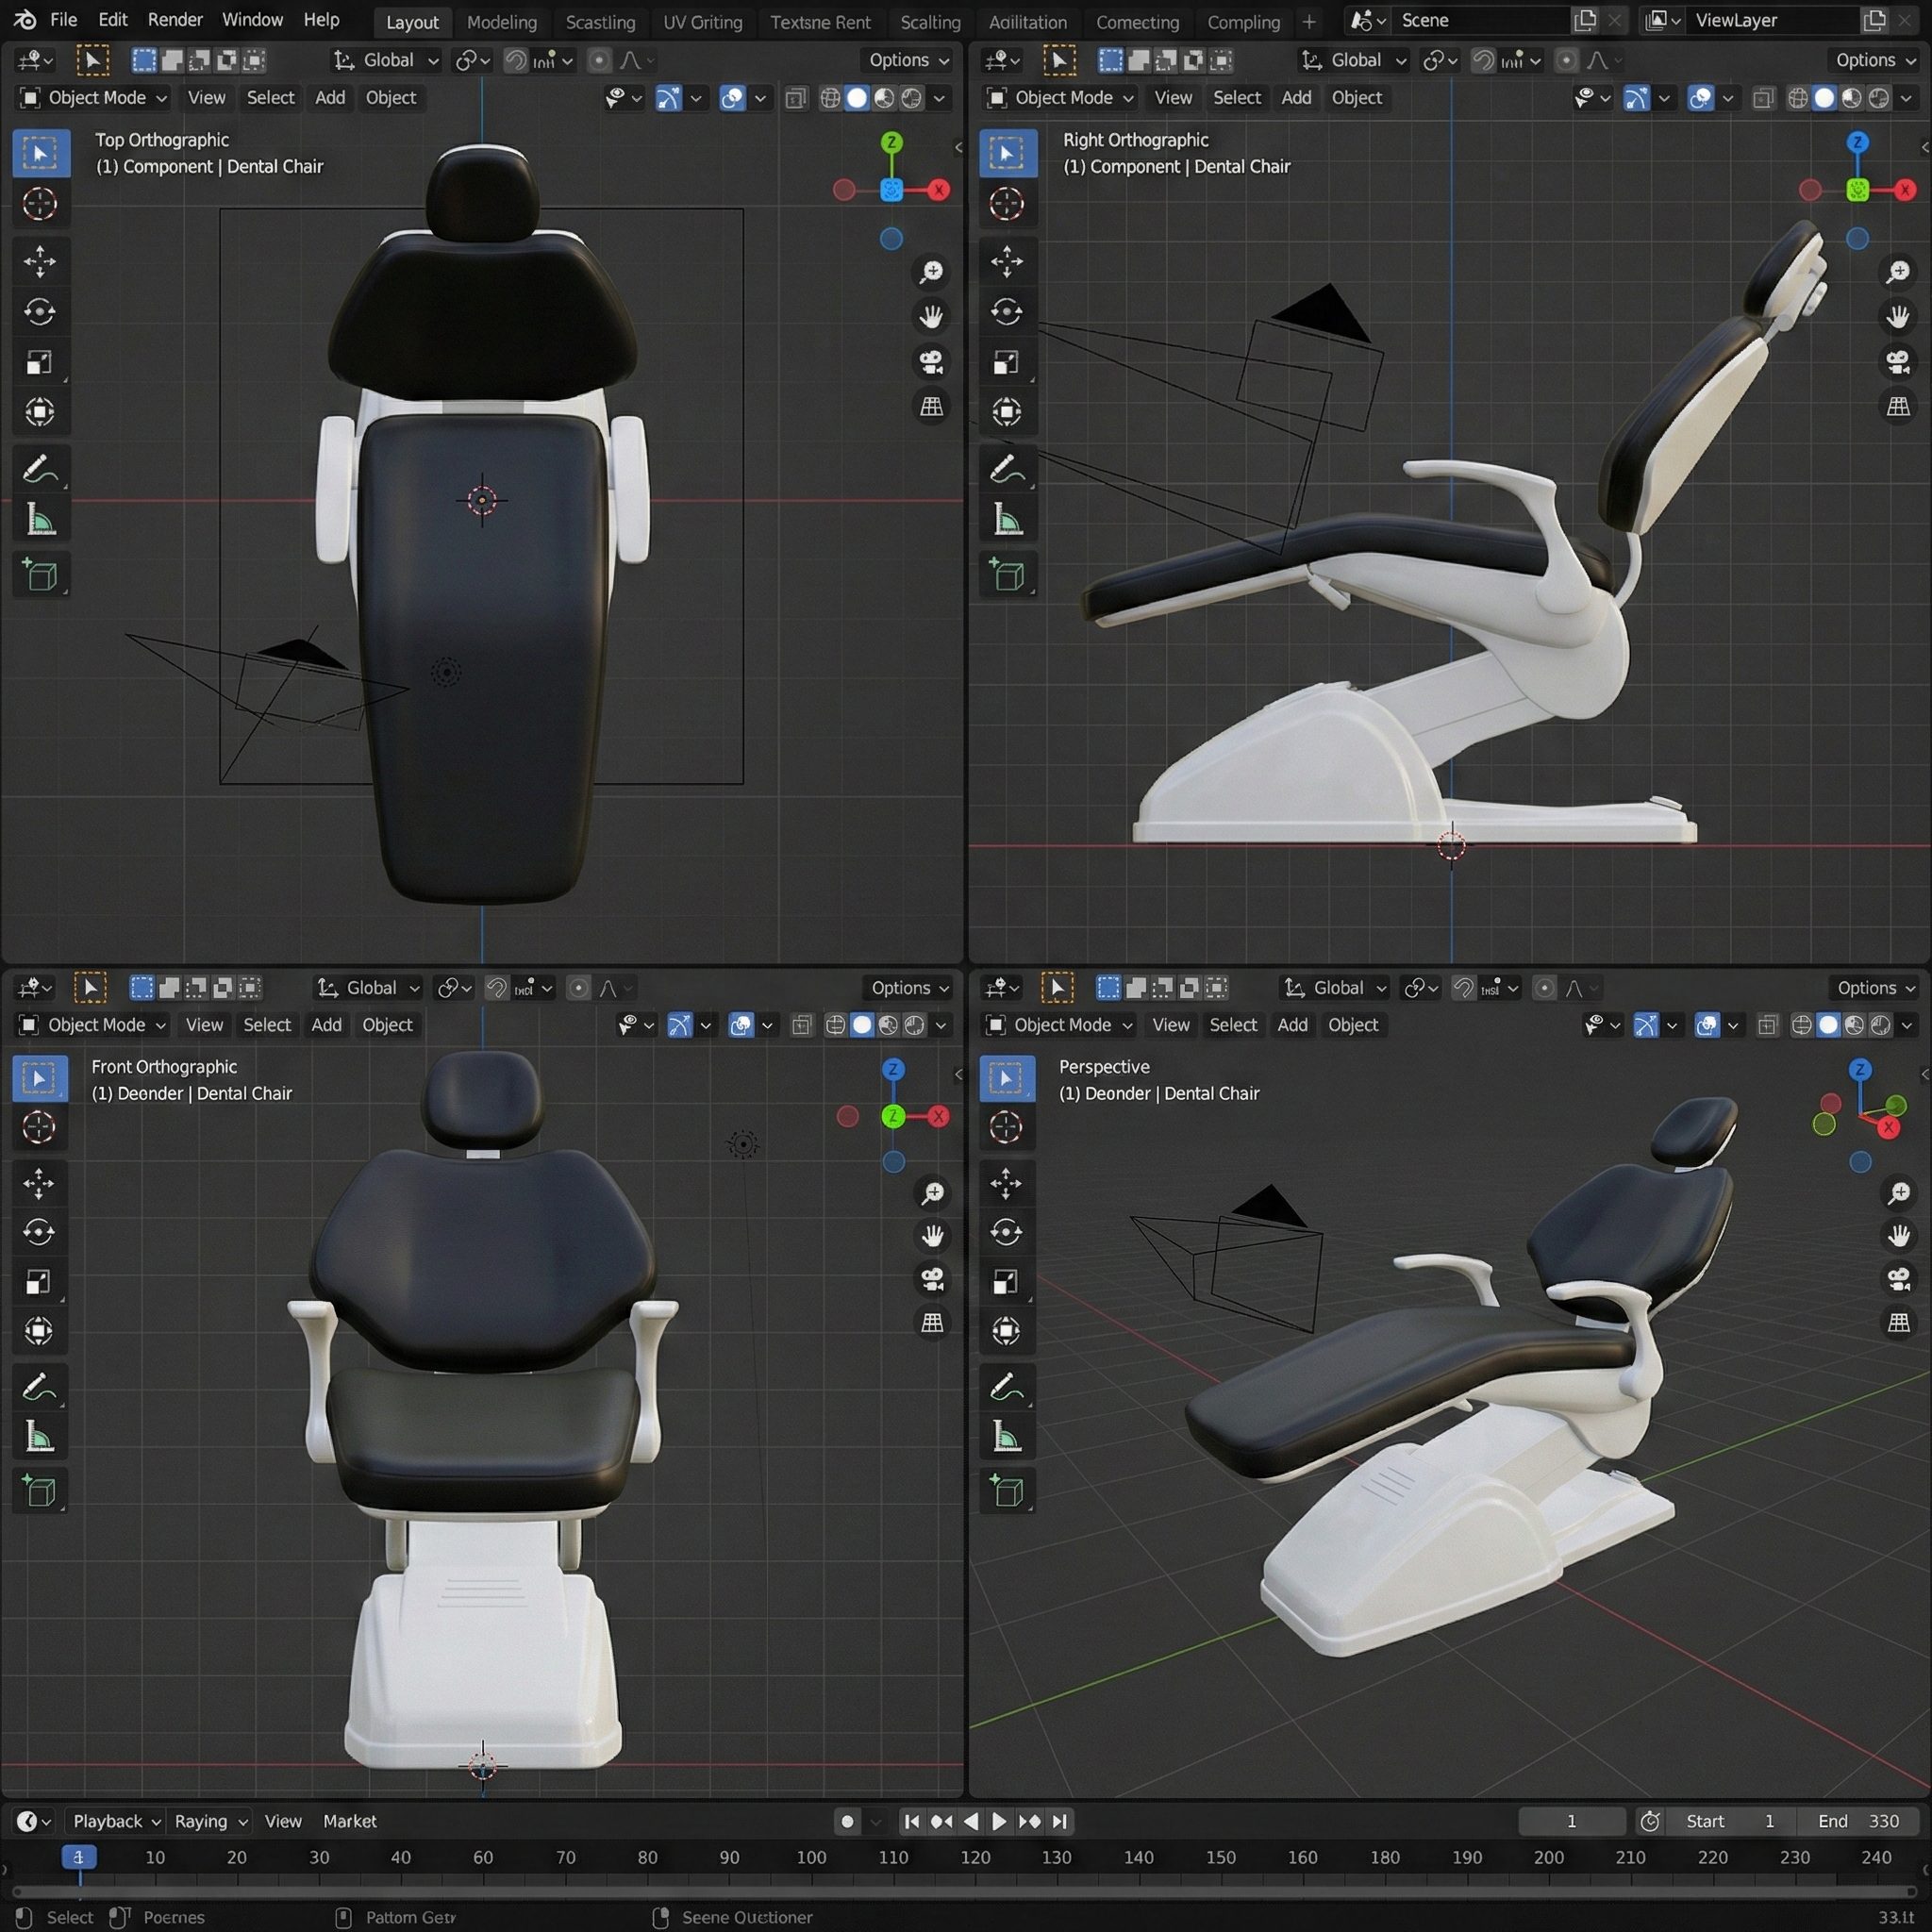Open the Render menu

(x=174, y=20)
